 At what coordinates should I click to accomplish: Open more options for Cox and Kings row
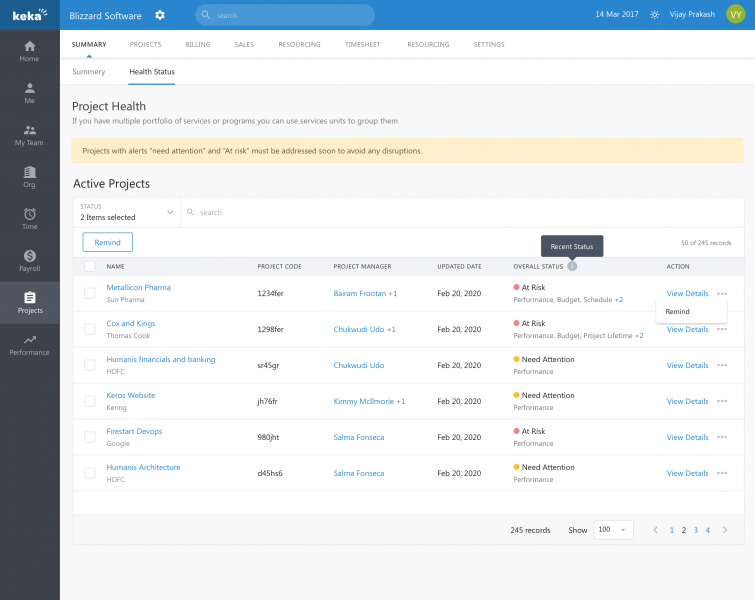coord(722,329)
